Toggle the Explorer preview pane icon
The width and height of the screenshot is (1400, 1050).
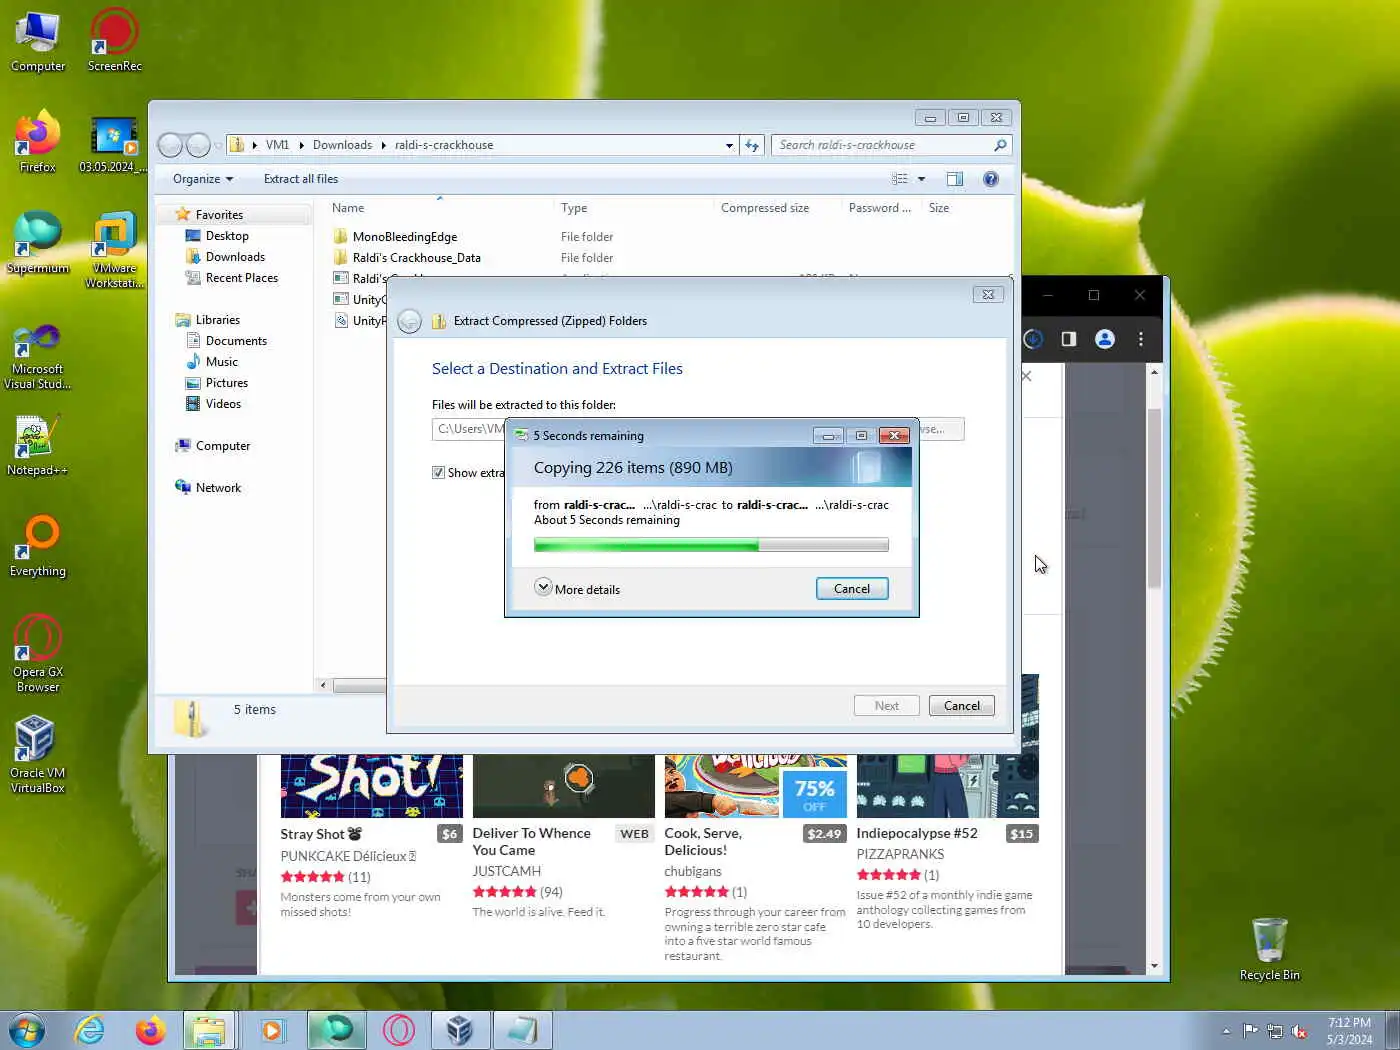(x=955, y=179)
